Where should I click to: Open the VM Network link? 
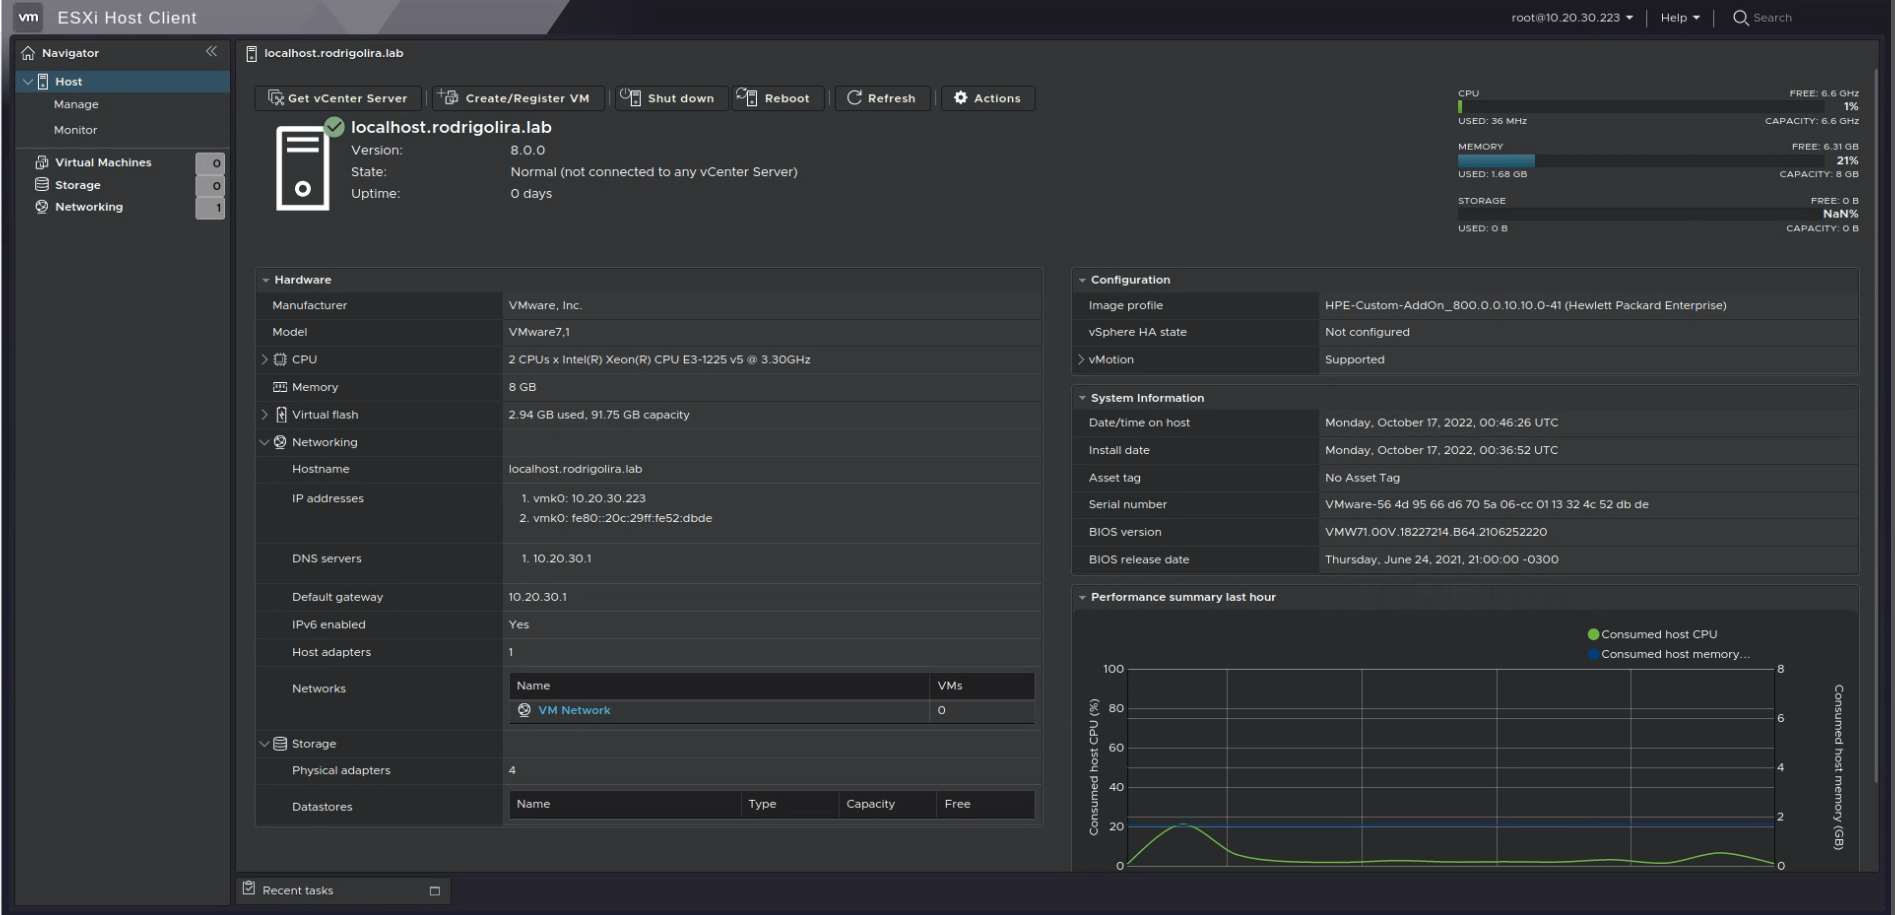click(x=573, y=711)
